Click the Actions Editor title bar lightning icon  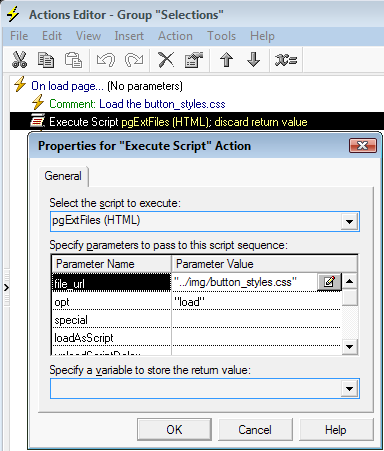coord(13,14)
